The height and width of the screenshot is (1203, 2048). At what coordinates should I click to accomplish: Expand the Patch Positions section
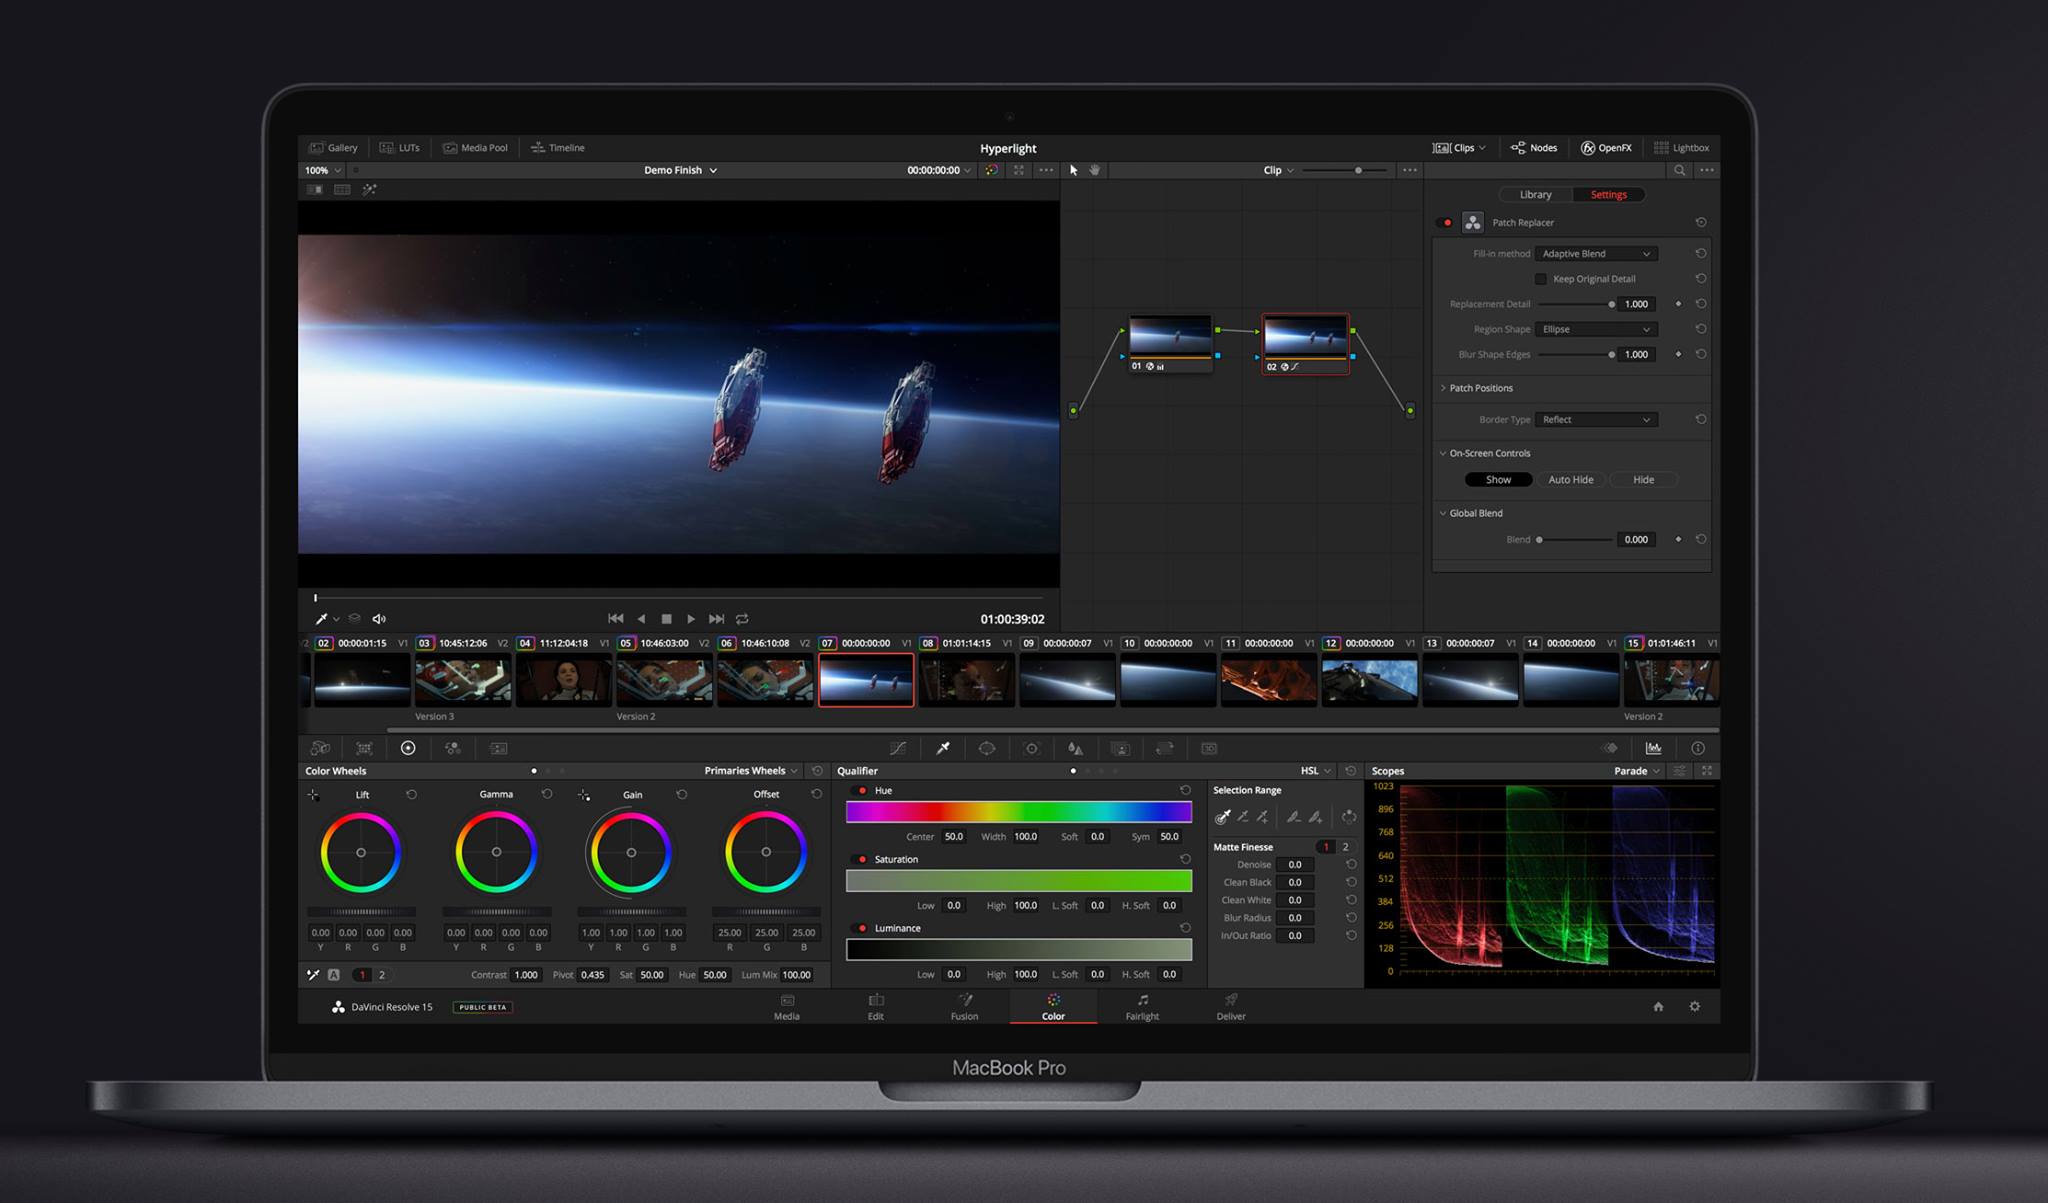pyautogui.click(x=1480, y=388)
